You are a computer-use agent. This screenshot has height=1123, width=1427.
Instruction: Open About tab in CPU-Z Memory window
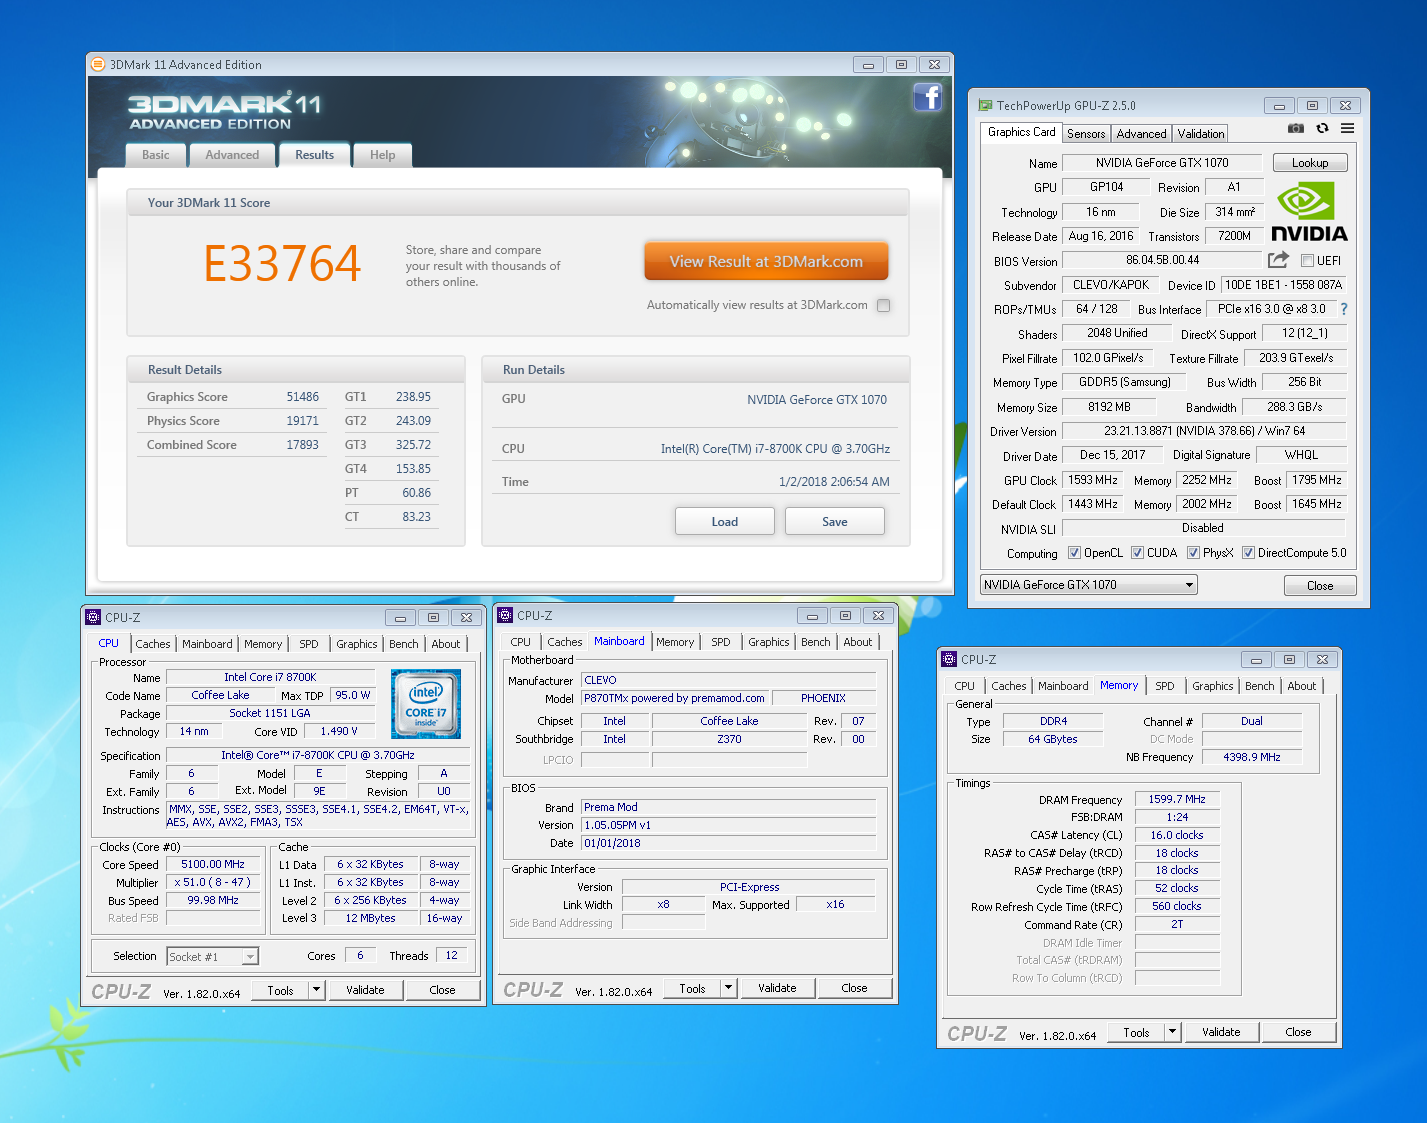click(x=1302, y=686)
